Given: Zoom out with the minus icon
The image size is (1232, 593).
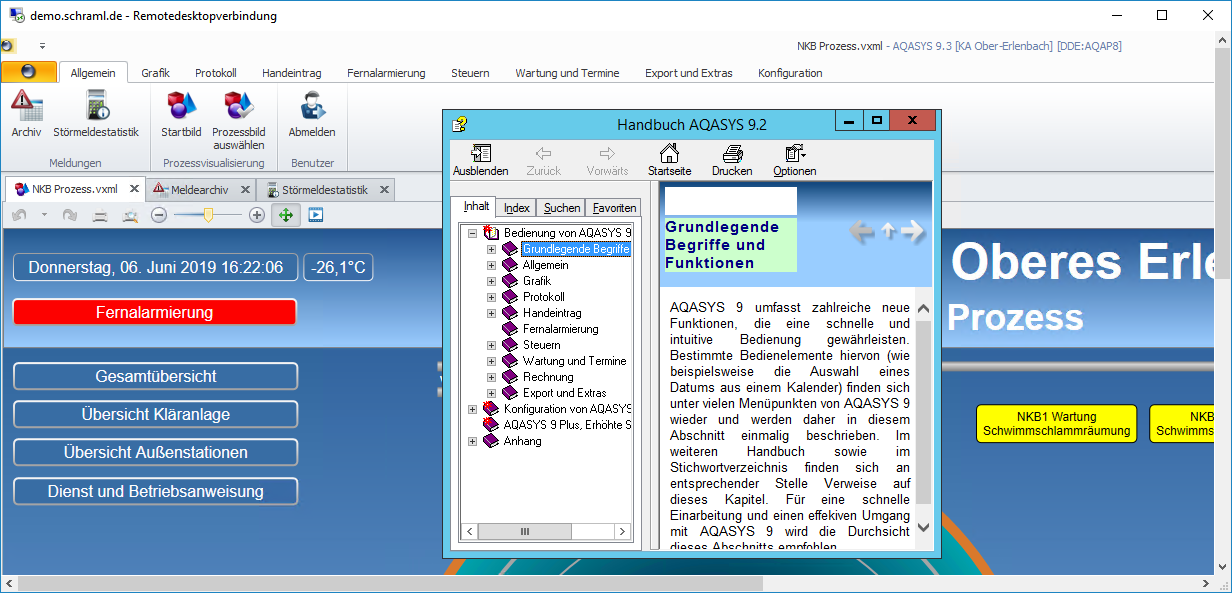Looking at the screenshot, I should (x=159, y=215).
